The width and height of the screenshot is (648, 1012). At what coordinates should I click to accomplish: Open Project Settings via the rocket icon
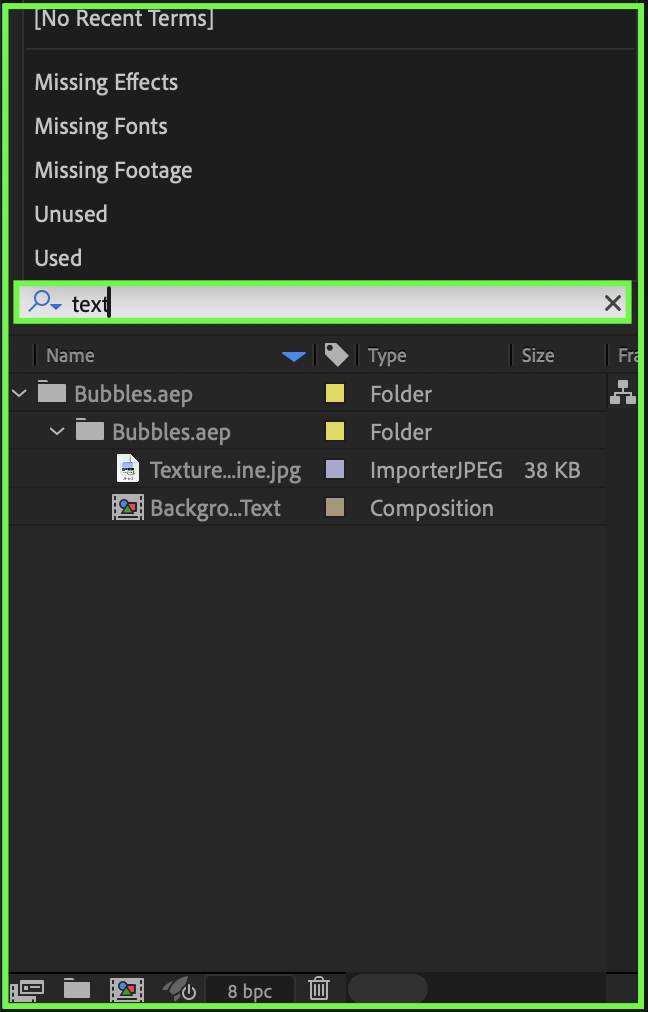(x=179, y=989)
